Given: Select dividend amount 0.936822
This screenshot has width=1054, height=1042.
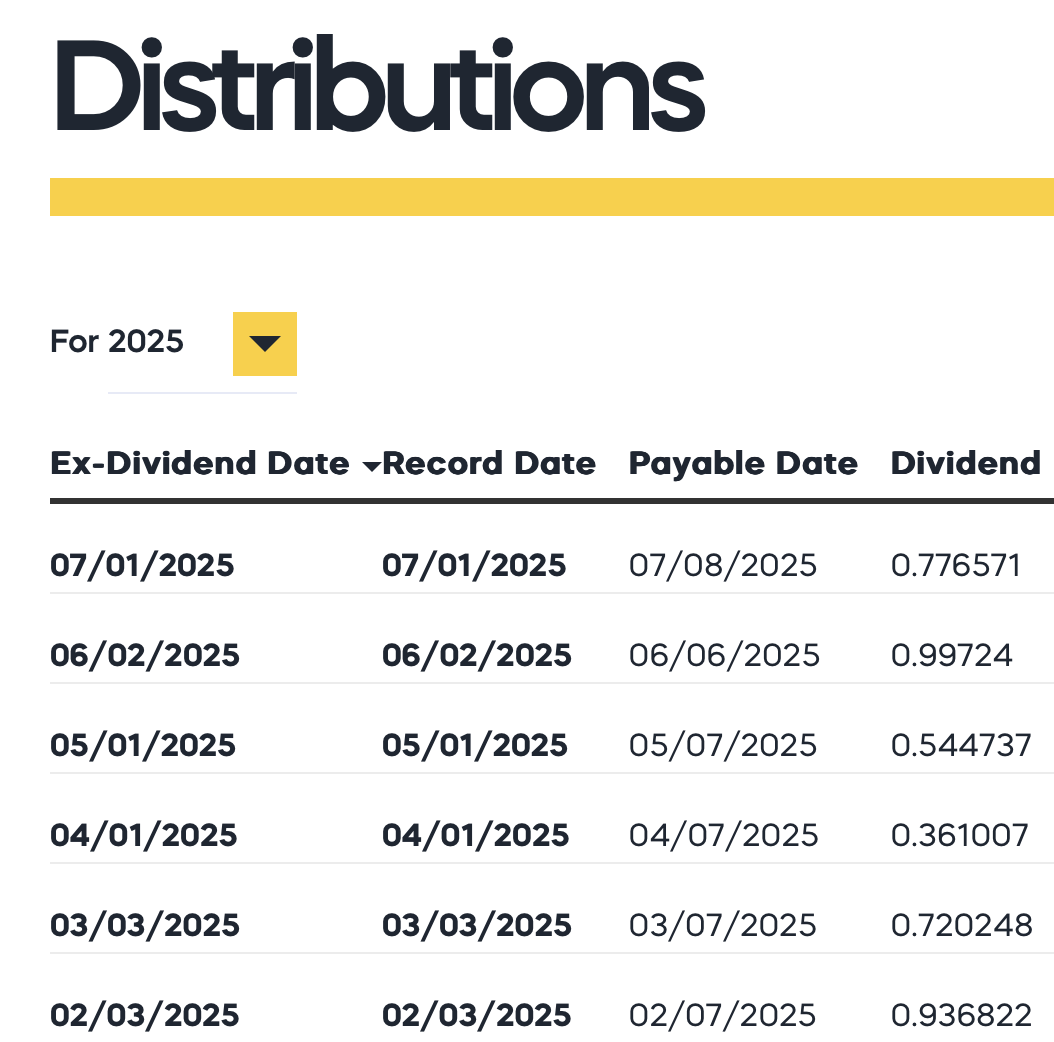Looking at the screenshot, I should 960,1015.
